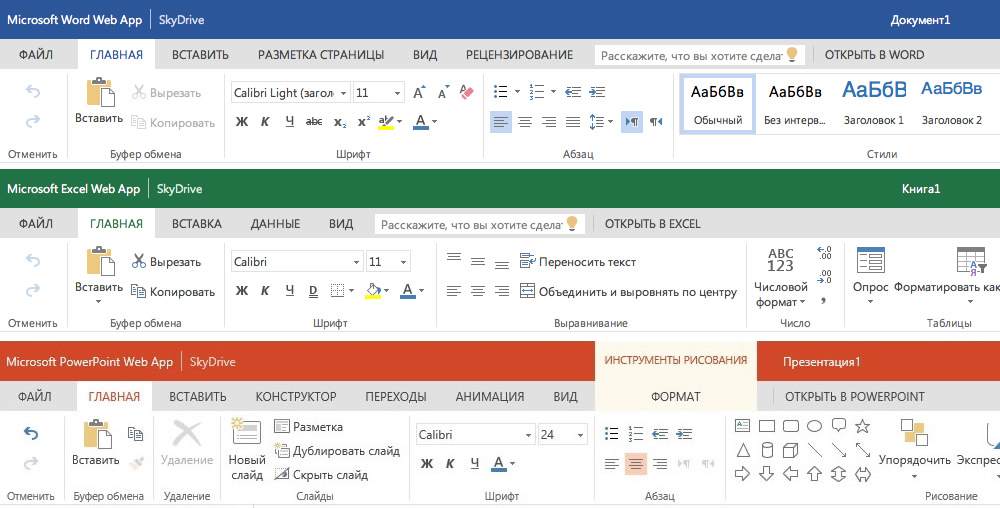Image resolution: width=1000 pixels, height=508 pixels.
Task: Toggle align left in Word paragraph
Action: click(x=501, y=121)
